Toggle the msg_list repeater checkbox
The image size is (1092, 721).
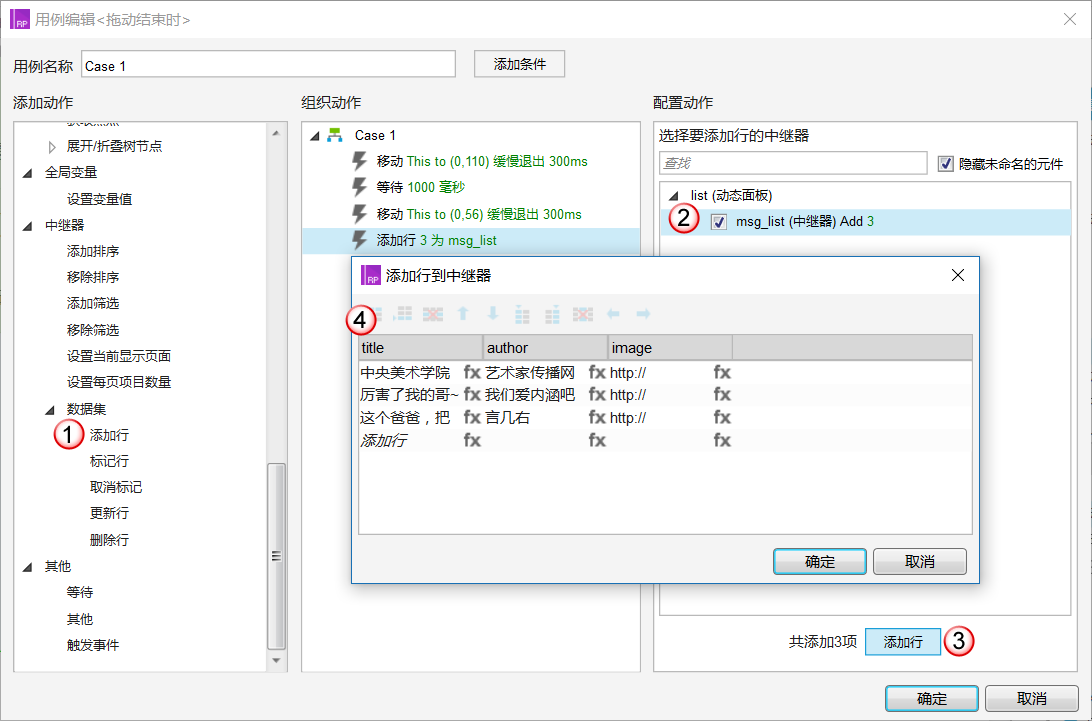tap(719, 222)
